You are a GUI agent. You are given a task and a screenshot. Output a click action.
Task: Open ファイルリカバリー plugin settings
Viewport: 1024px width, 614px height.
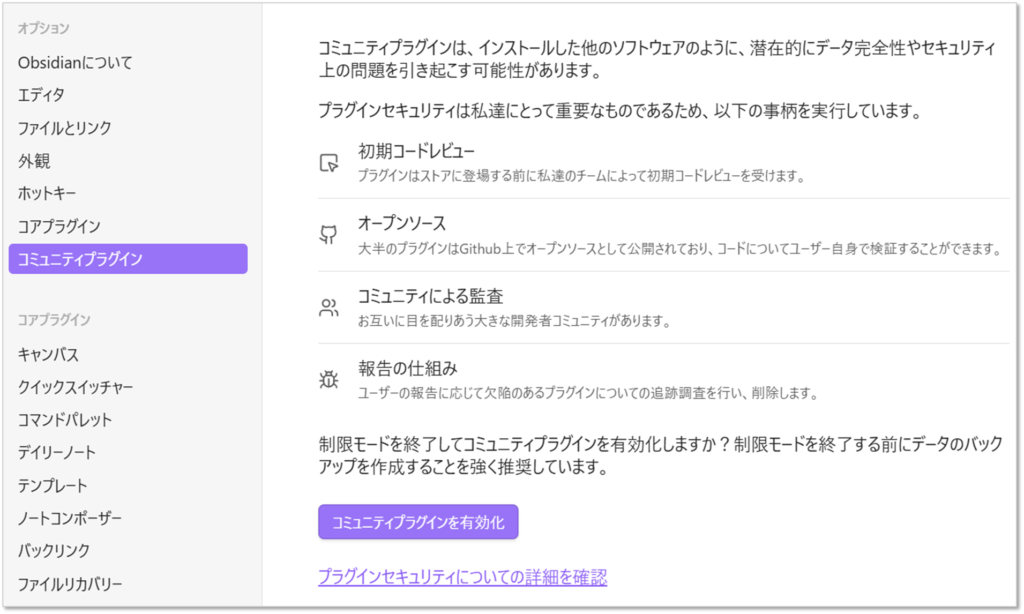click(70, 583)
